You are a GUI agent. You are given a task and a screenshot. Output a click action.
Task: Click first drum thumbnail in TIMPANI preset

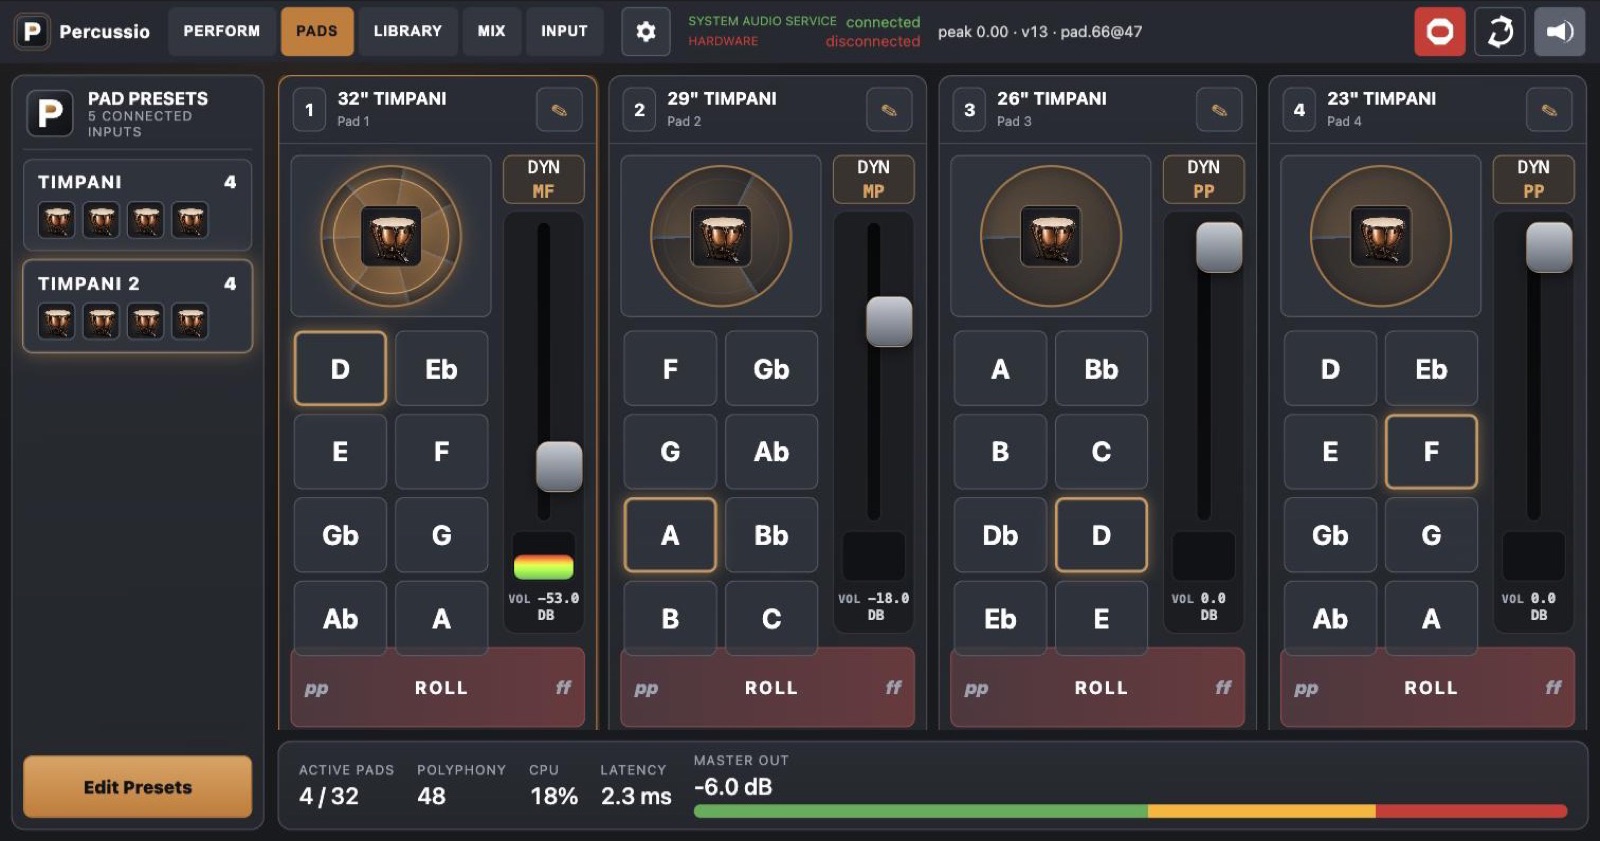[56, 220]
